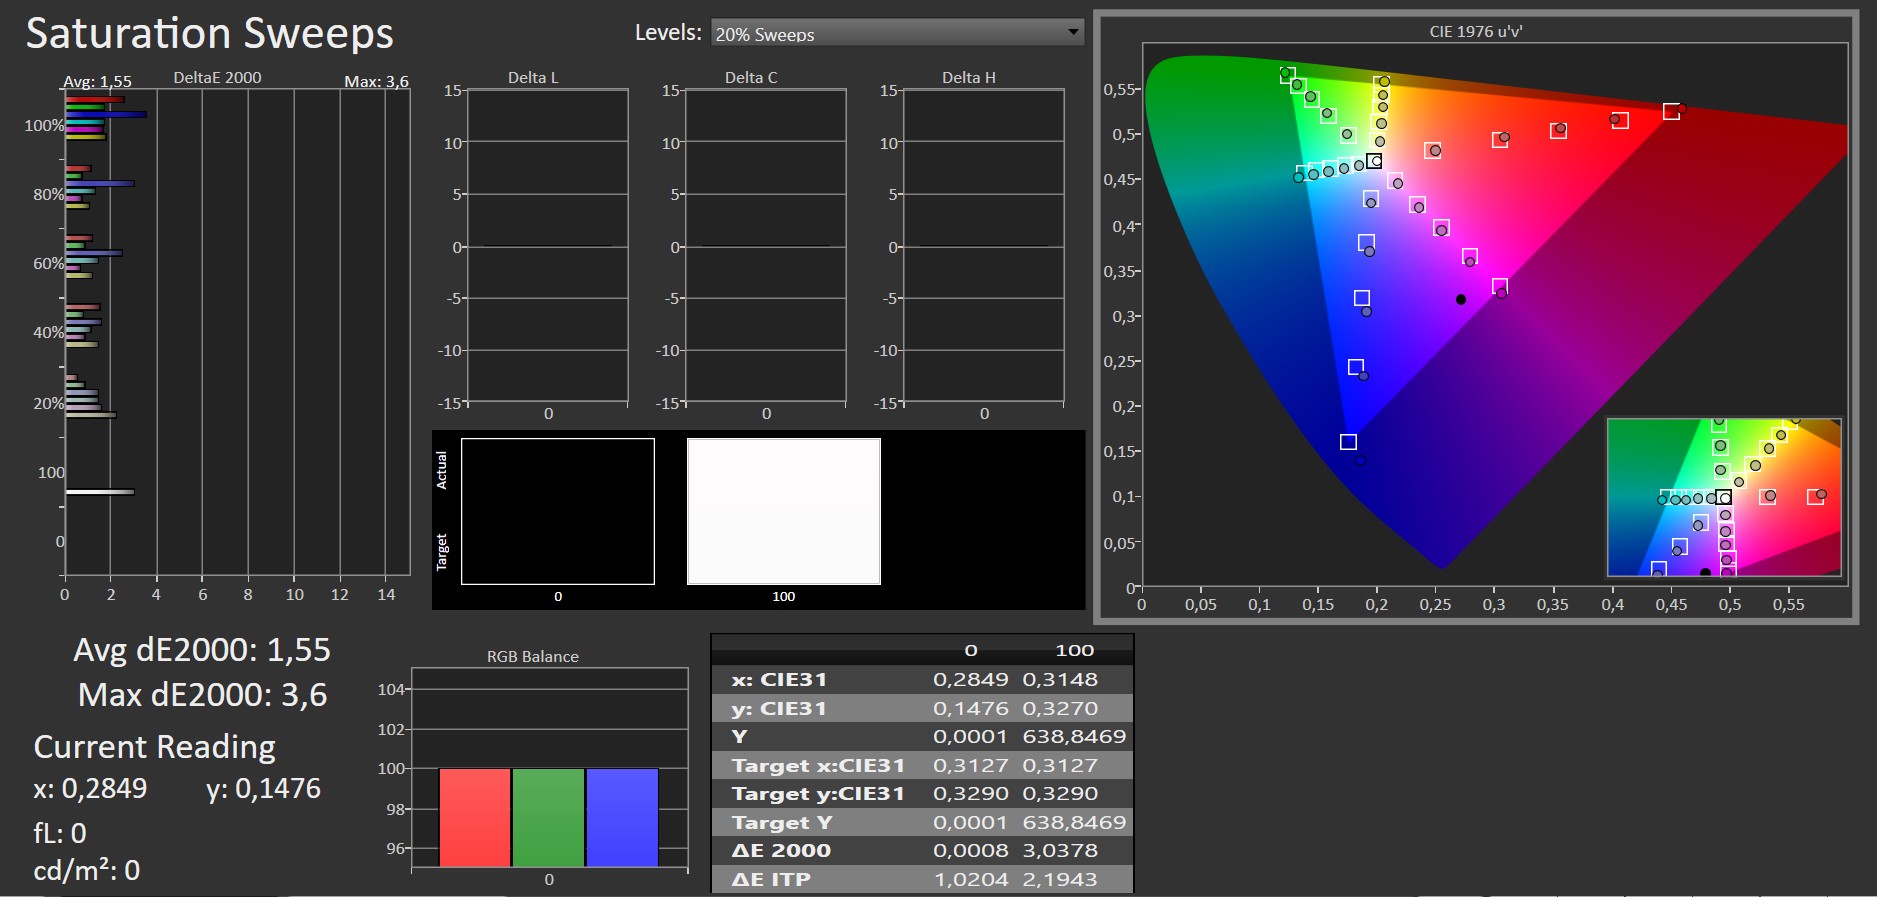Screen dimensions: 1877x897
Task: Click the 'x: CIE31' row label
Action: tap(779, 679)
